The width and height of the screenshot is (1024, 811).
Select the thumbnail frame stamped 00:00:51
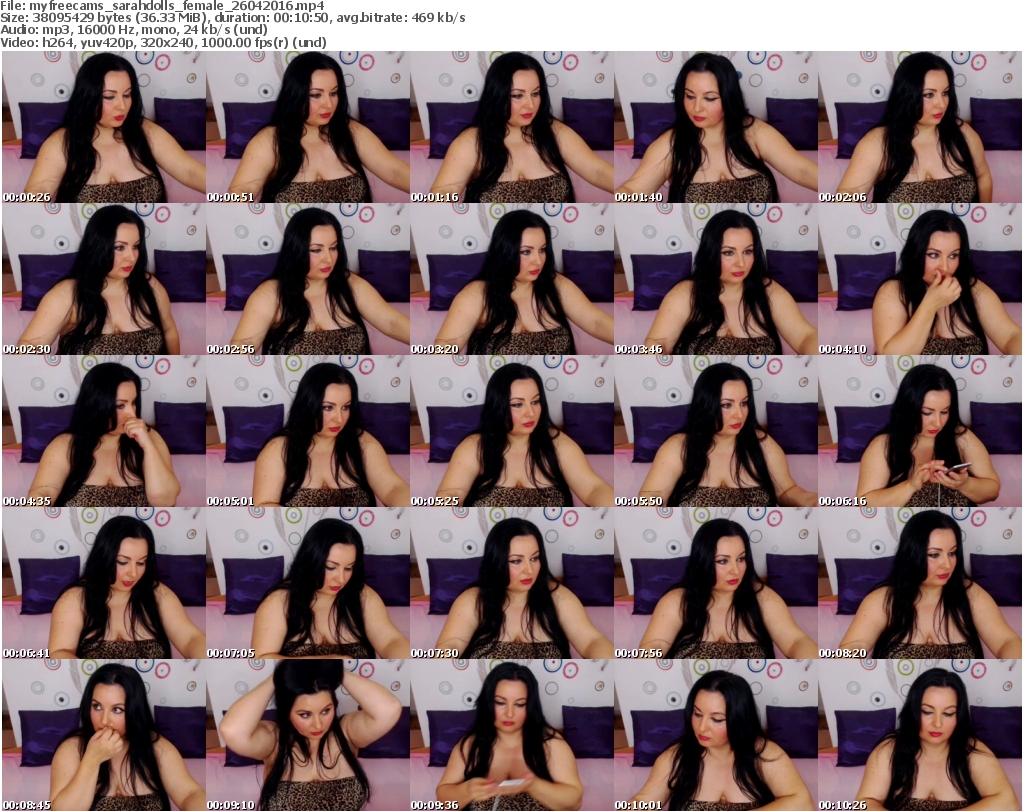pyautogui.click(x=308, y=127)
